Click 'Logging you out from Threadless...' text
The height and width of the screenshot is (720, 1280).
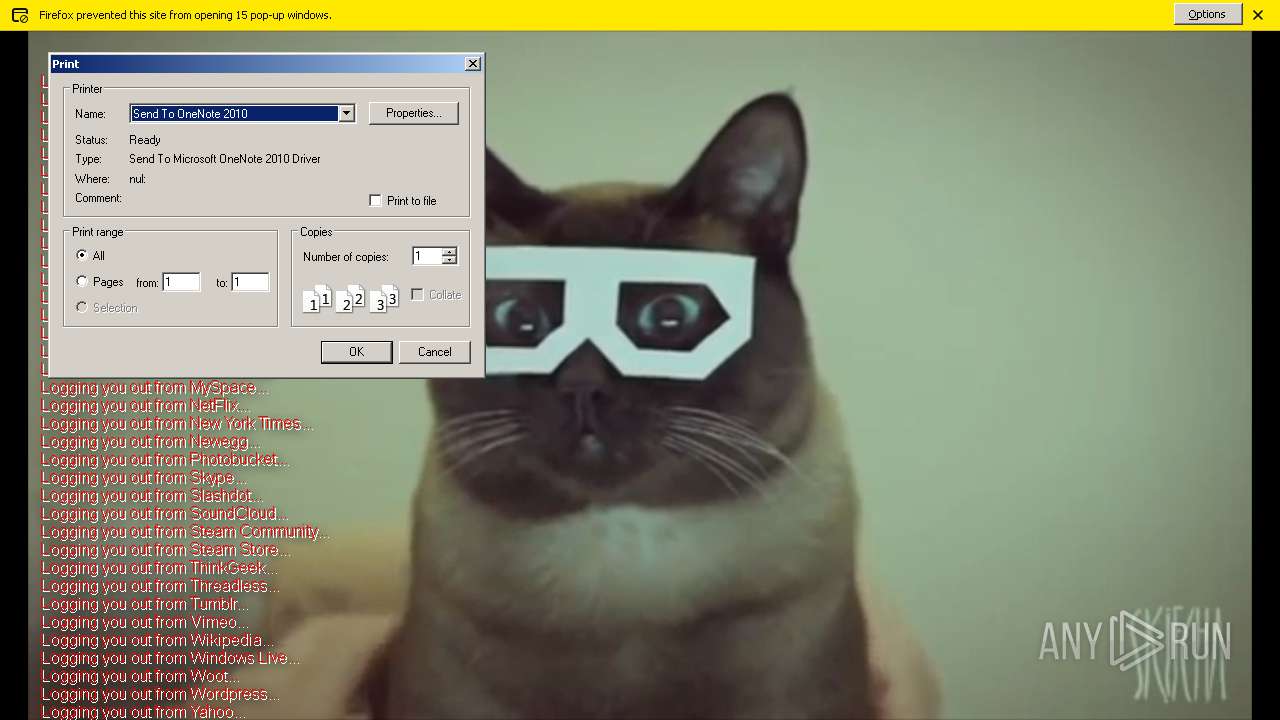pos(160,586)
